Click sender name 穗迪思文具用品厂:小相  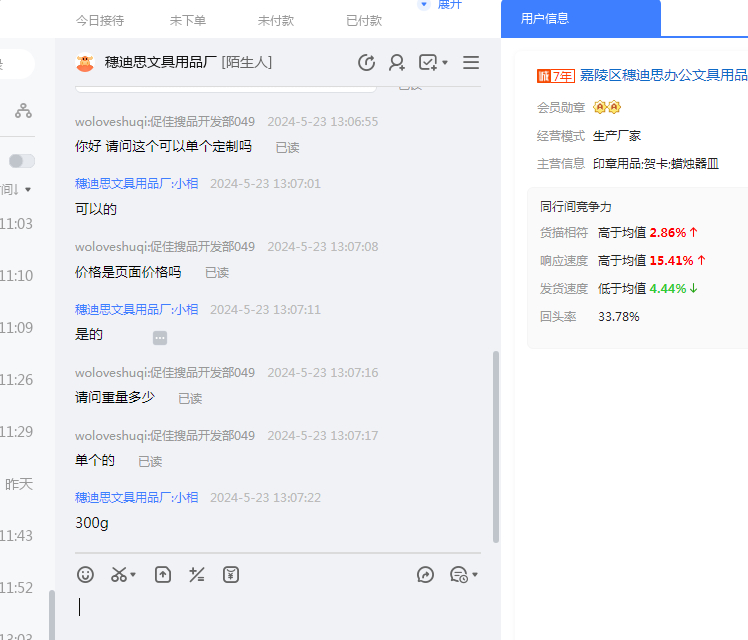point(137,184)
